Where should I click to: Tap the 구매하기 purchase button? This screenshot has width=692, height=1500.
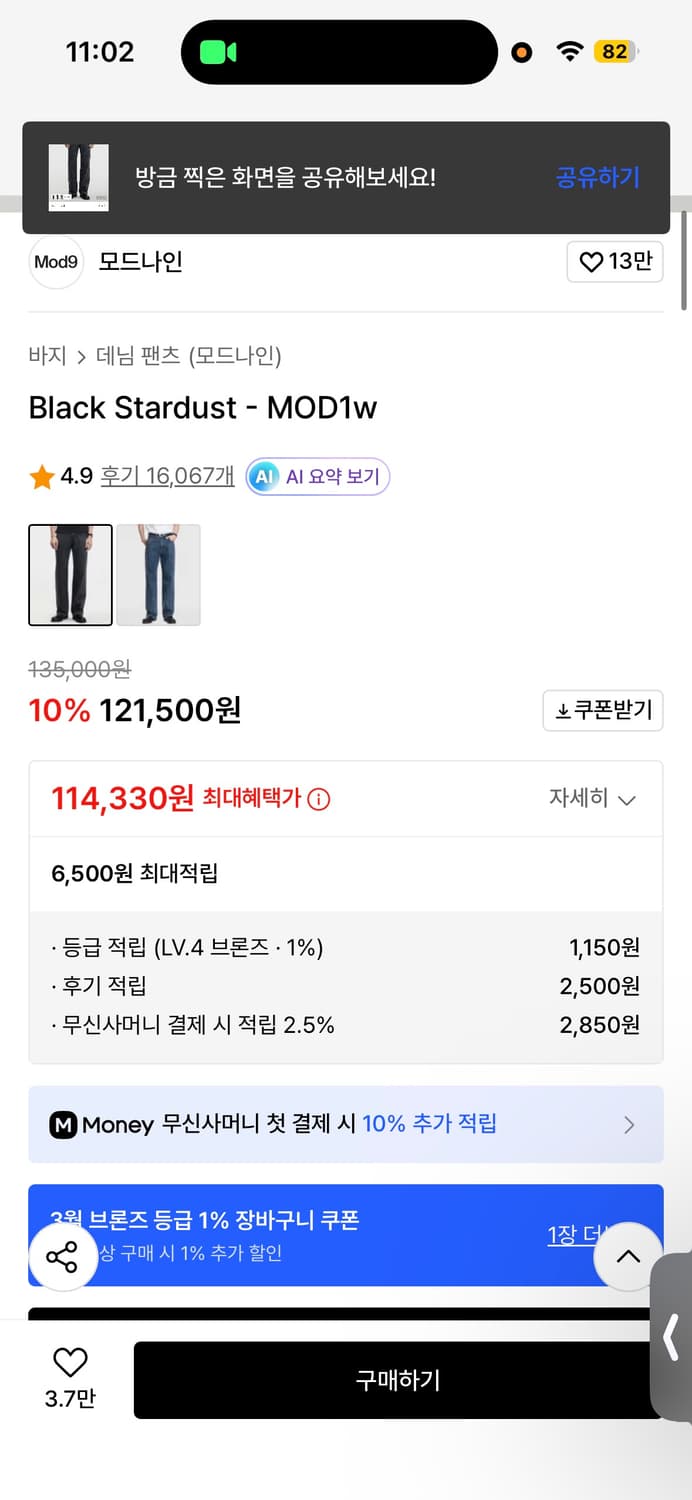pyautogui.click(x=398, y=1380)
